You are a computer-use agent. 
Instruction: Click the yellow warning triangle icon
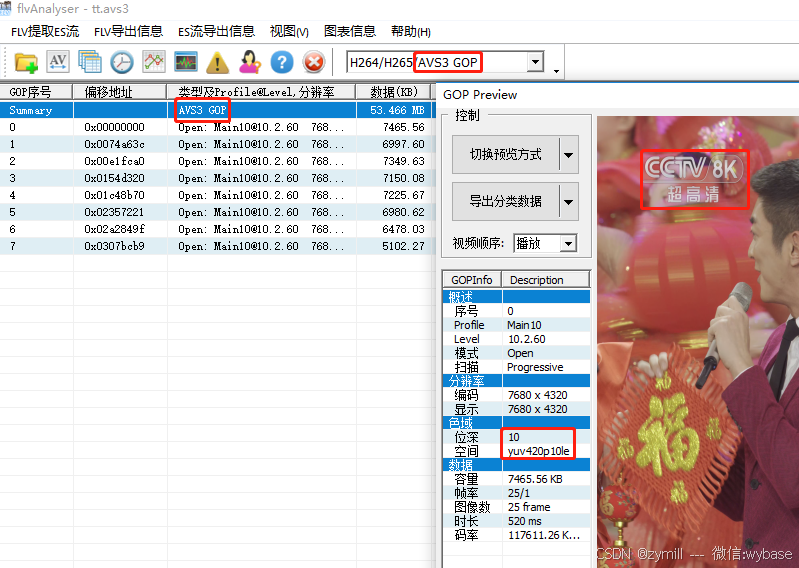(218, 63)
